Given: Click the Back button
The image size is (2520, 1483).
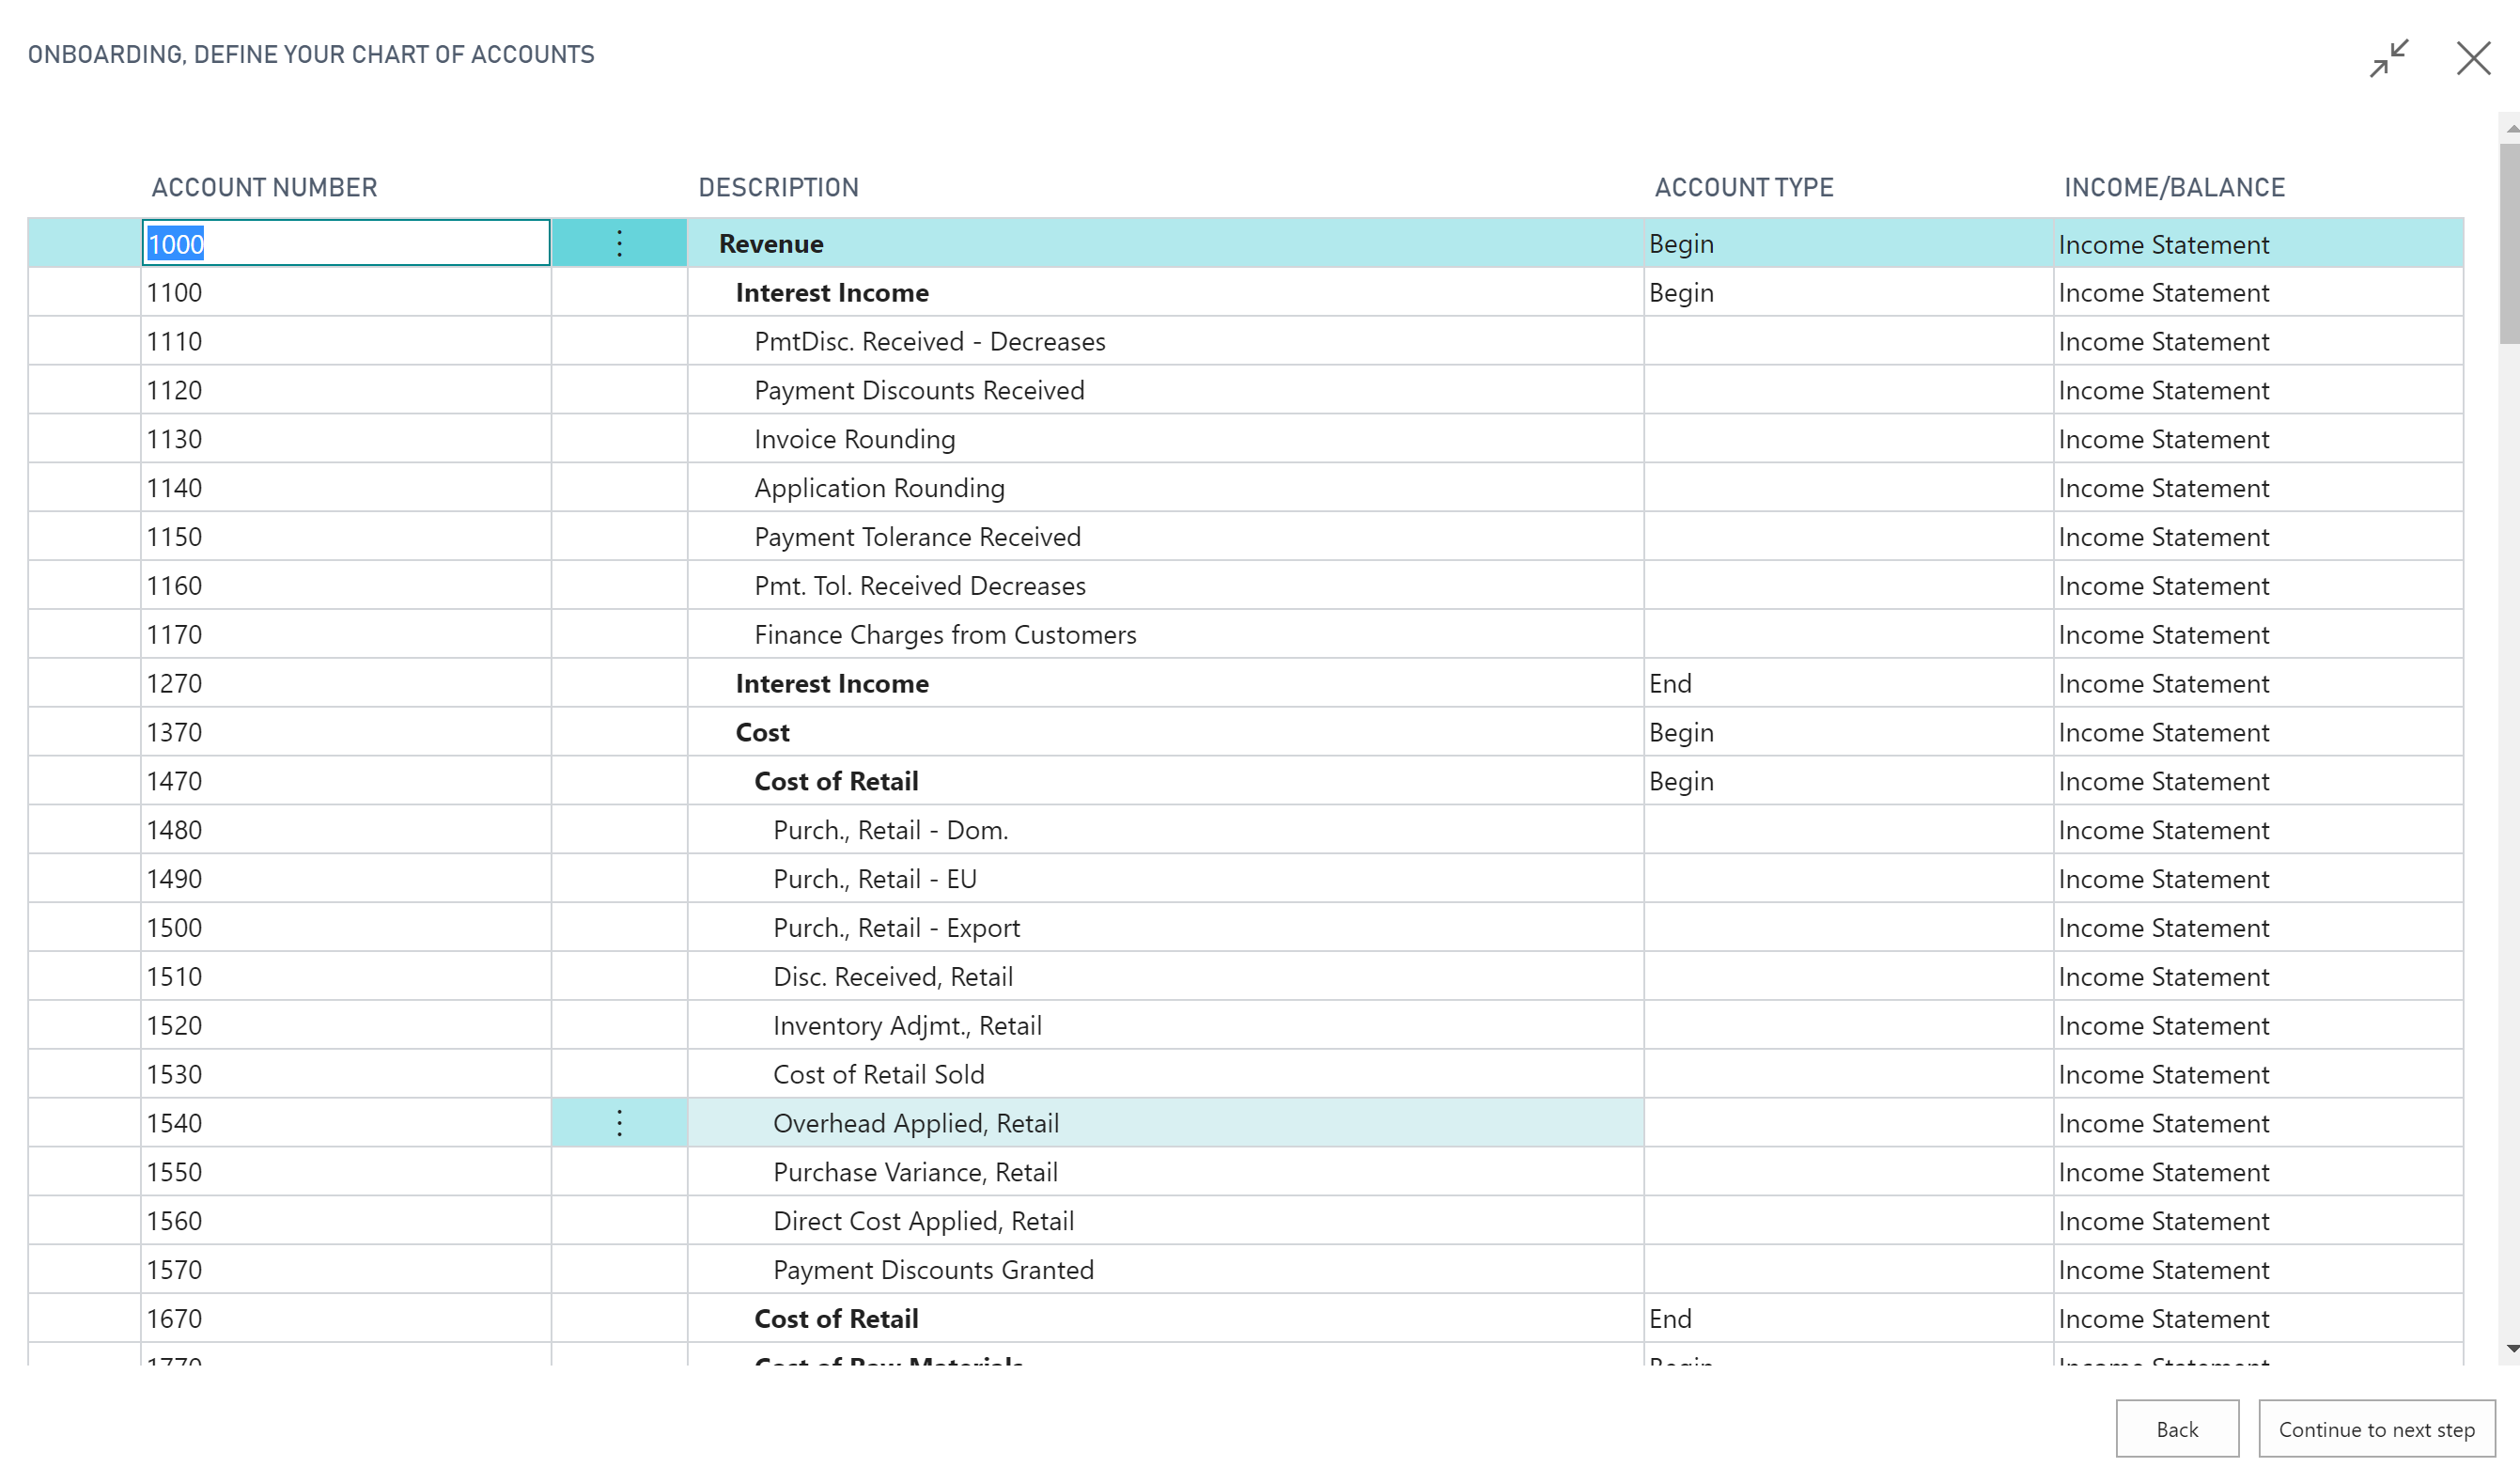Looking at the screenshot, I should [2177, 1429].
